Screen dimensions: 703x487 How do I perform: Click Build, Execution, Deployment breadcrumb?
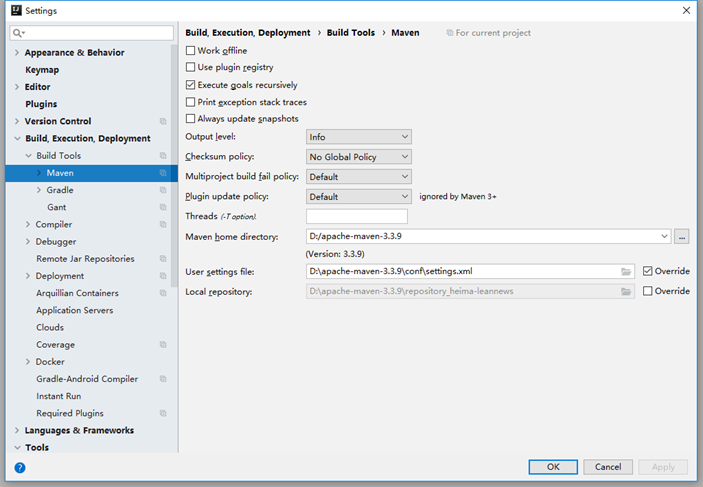(x=247, y=33)
